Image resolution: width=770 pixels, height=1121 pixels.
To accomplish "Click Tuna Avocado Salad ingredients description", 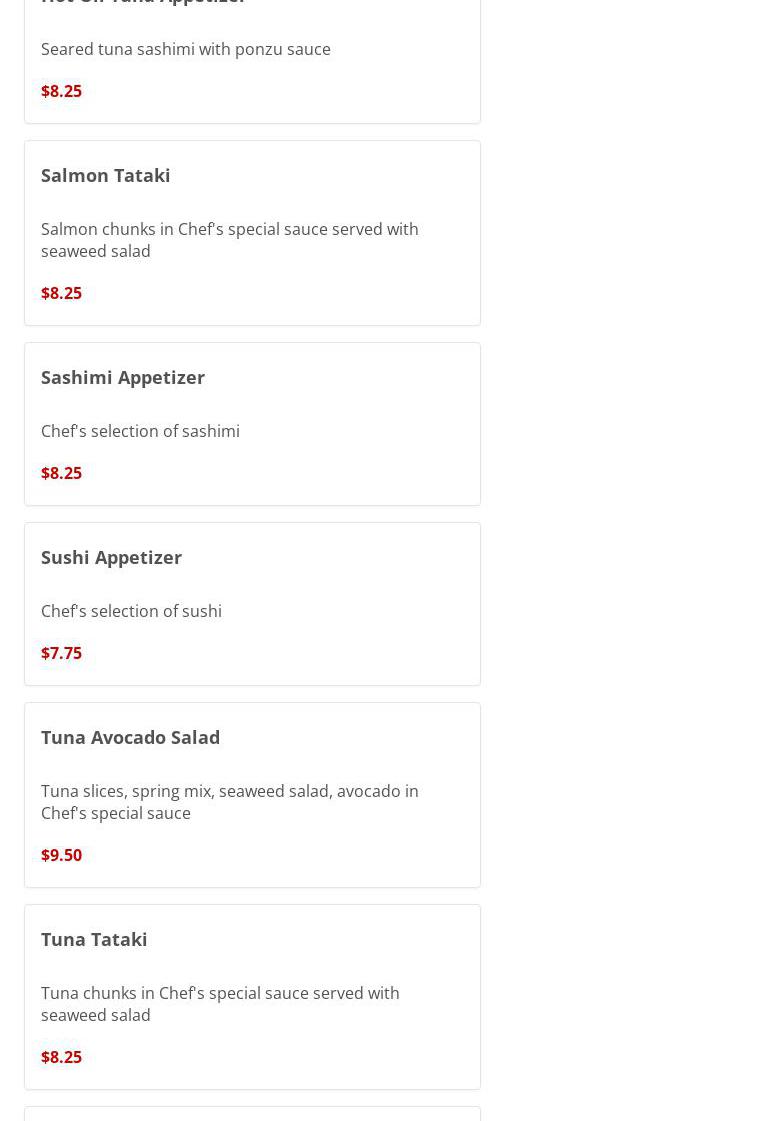I will (x=229, y=802).
